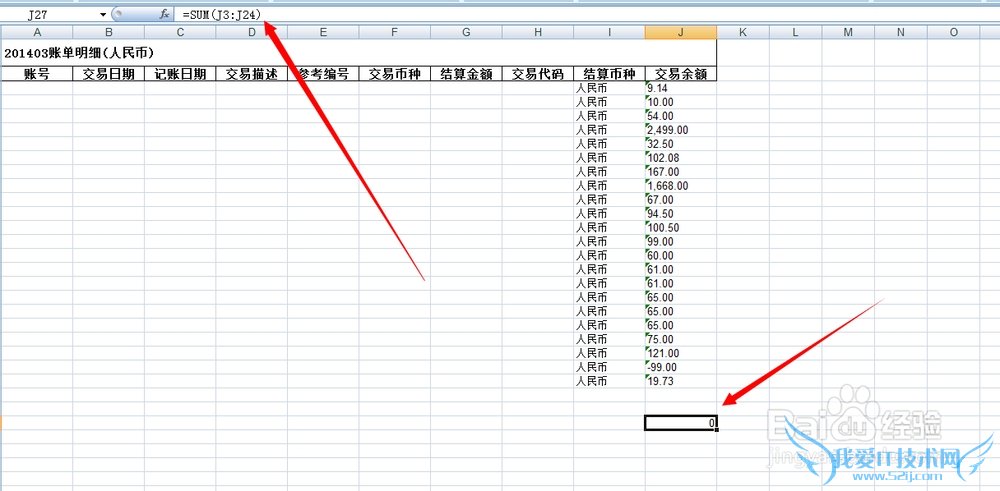Select the cell with value 60.00
The height and width of the screenshot is (491, 1000).
point(680,256)
